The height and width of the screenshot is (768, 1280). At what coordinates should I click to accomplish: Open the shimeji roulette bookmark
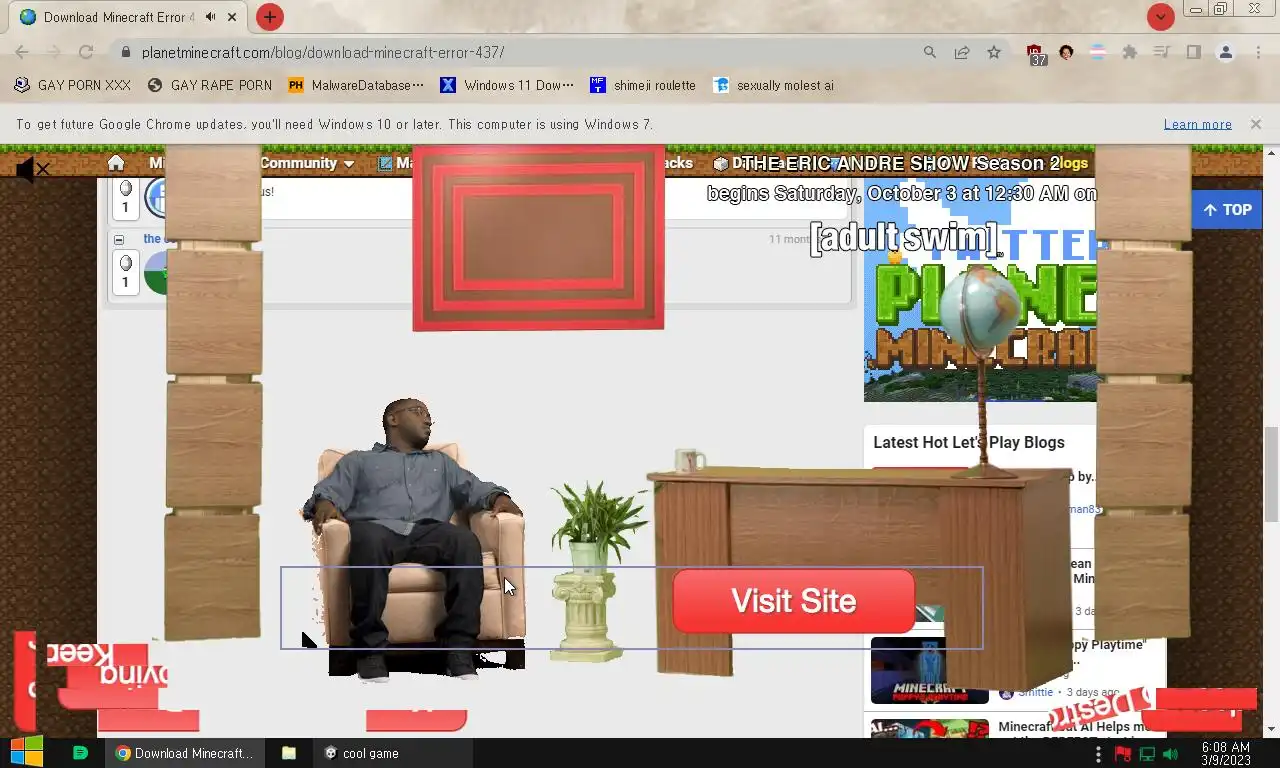(643, 85)
